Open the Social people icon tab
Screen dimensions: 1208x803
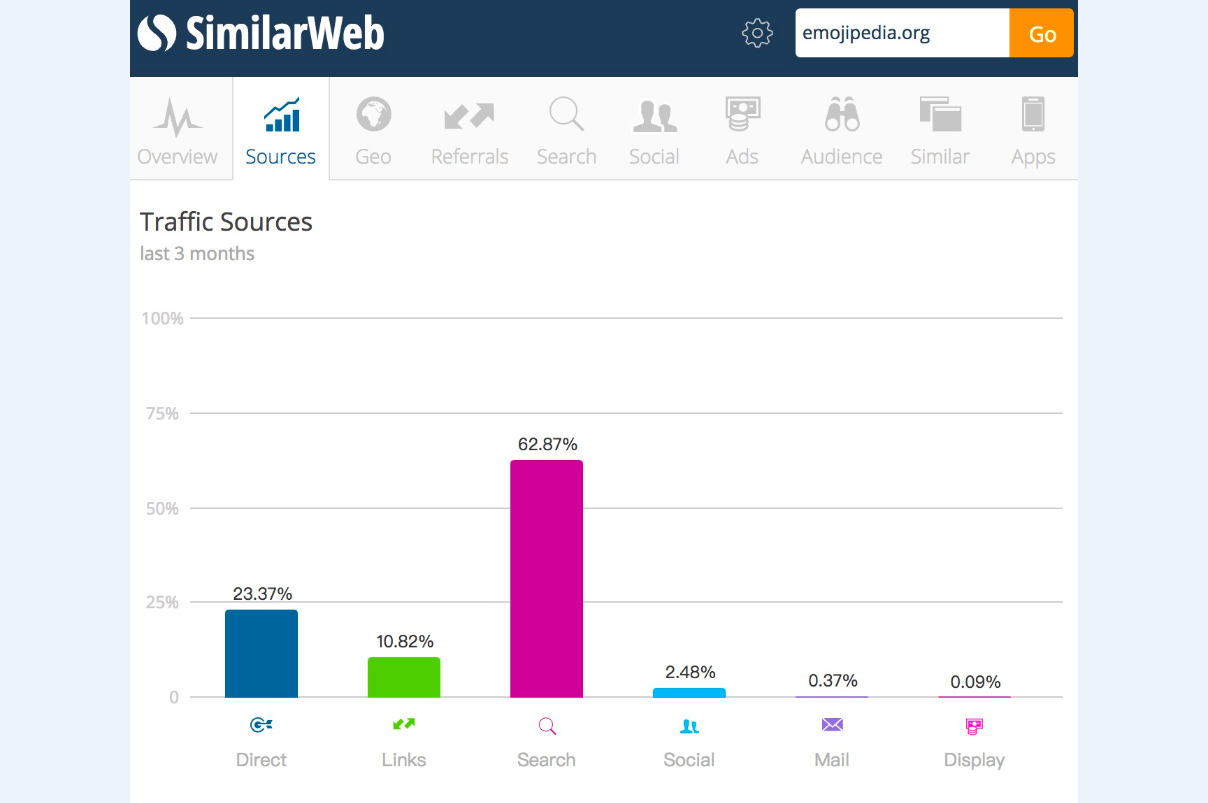[654, 116]
